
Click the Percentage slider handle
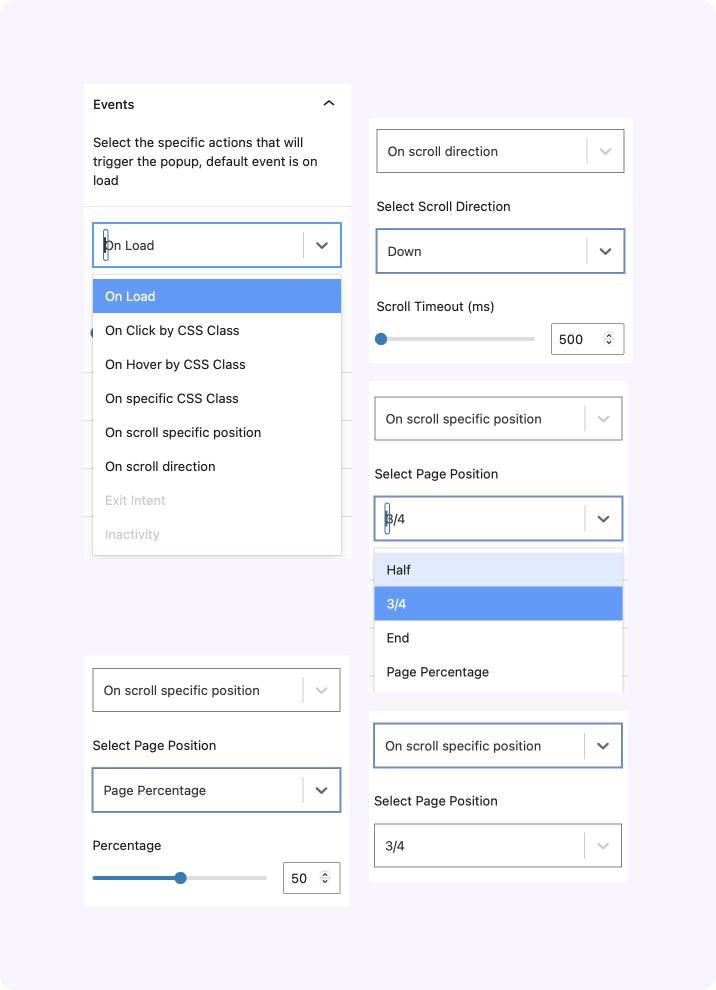[x=180, y=878]
